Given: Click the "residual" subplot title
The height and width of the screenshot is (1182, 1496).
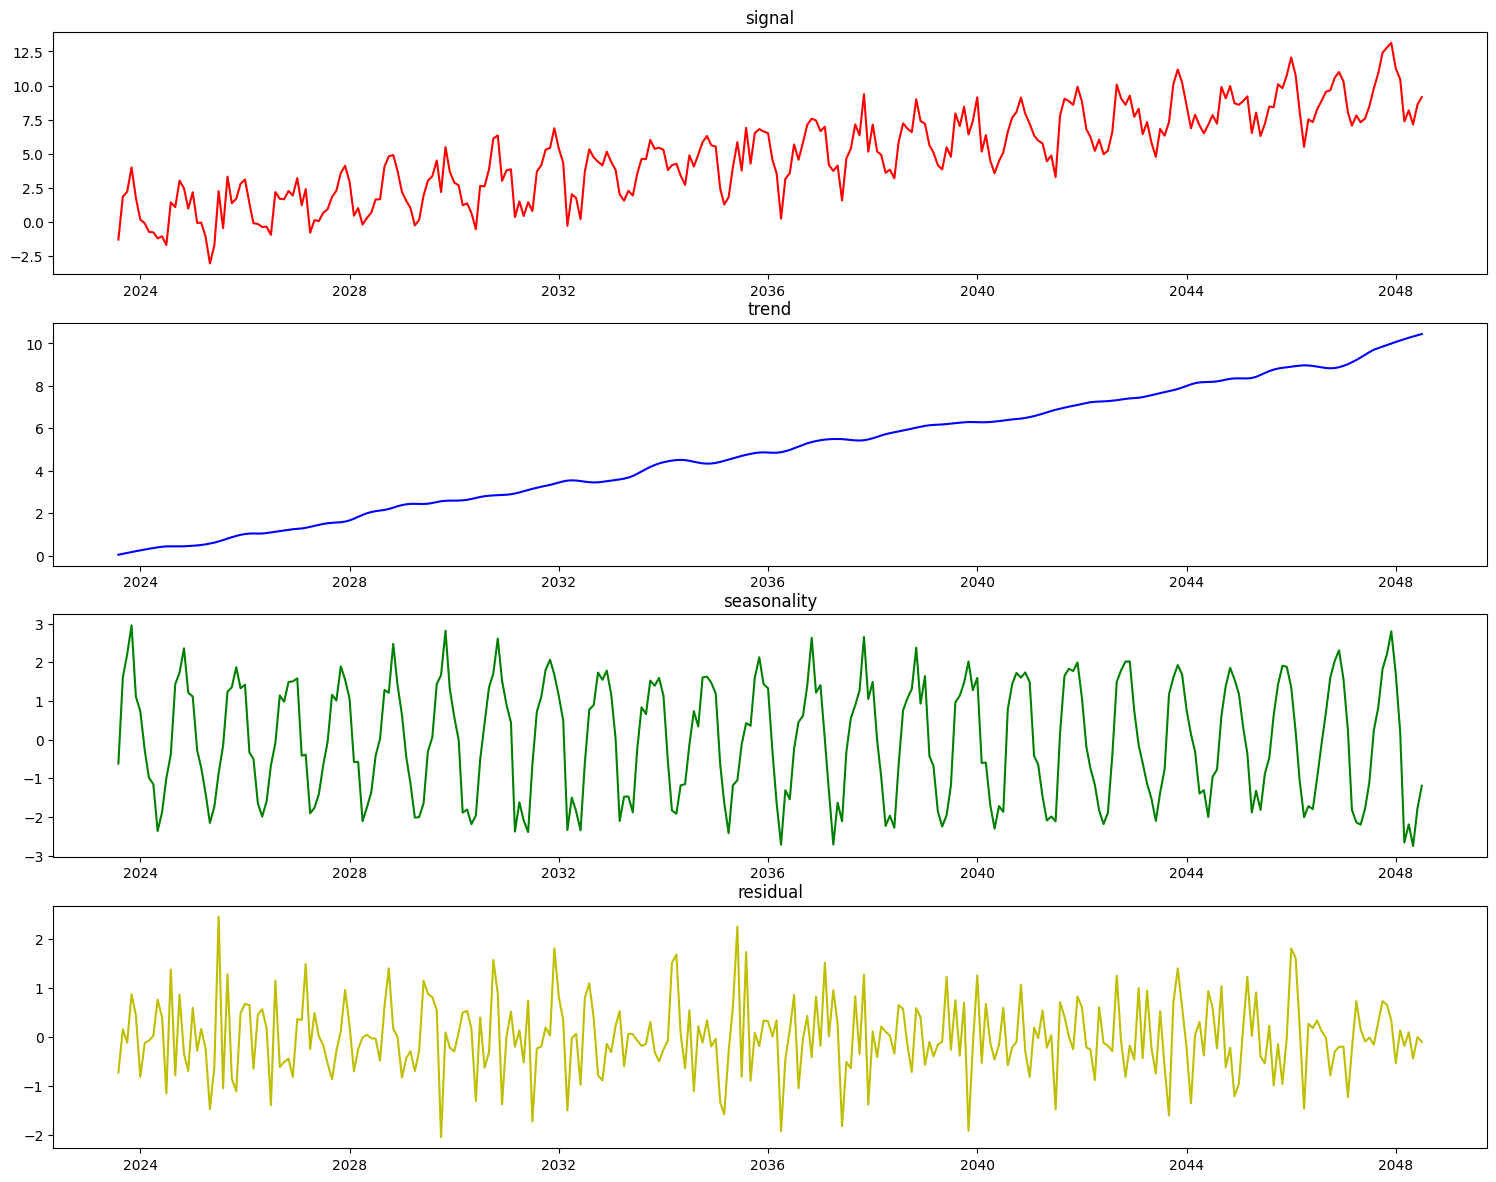Looking at the screenshot, I should 769,892.
